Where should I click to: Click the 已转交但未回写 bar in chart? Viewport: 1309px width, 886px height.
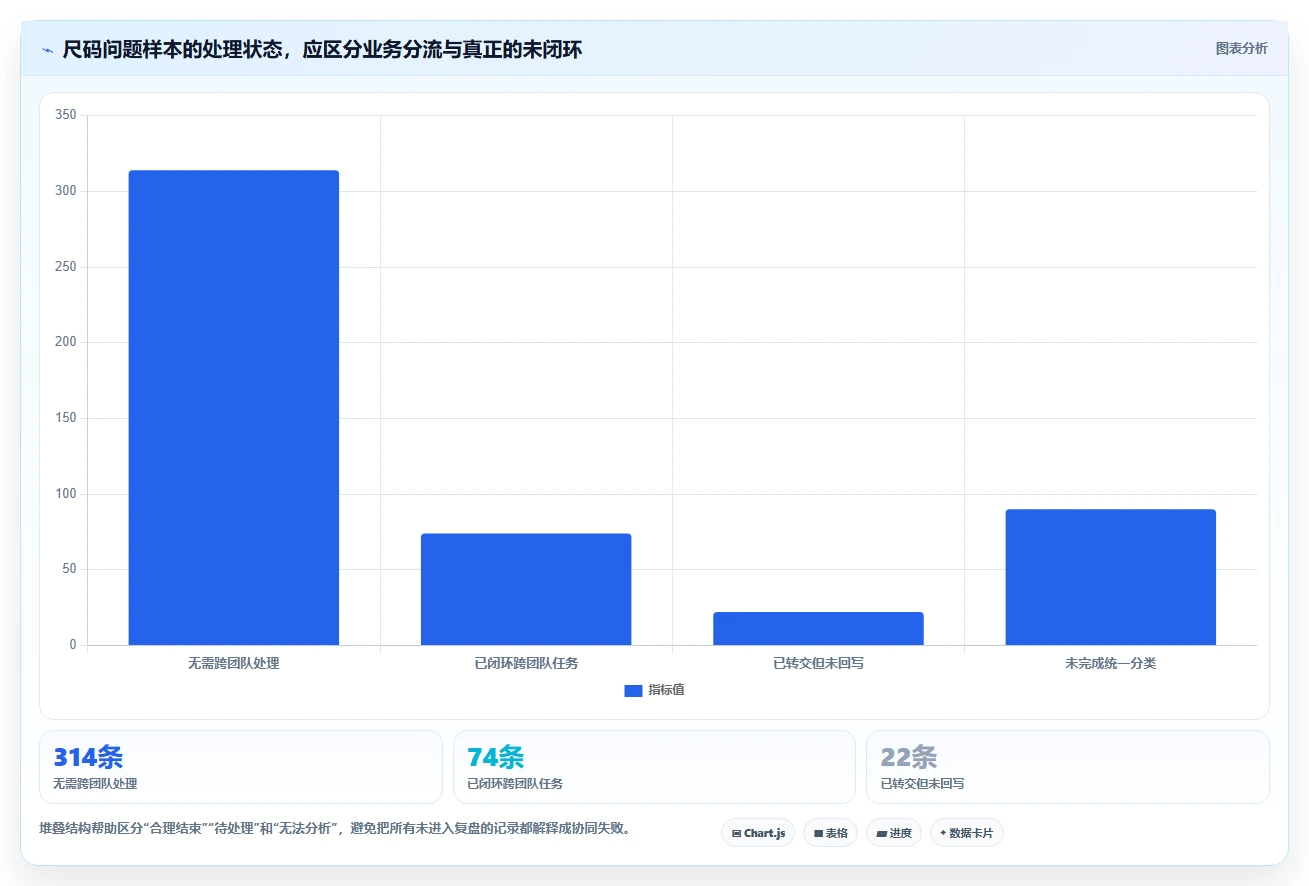tap(818, 629)
